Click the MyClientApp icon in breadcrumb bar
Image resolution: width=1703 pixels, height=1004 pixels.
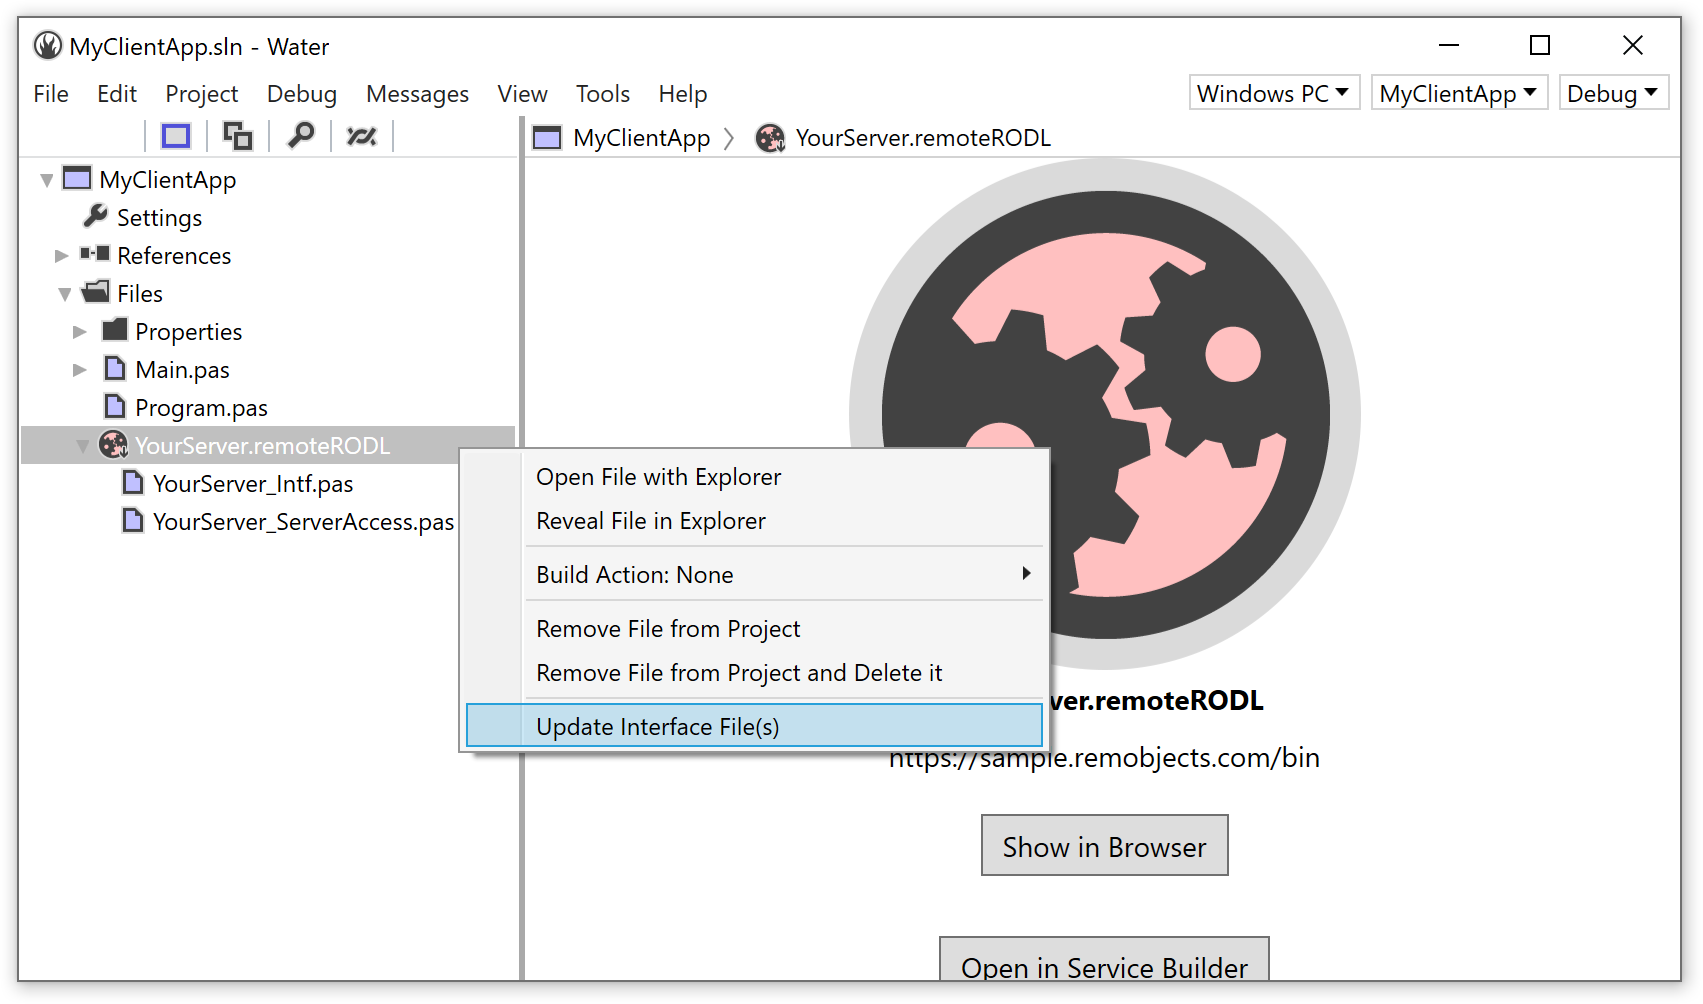click(547, 138)
